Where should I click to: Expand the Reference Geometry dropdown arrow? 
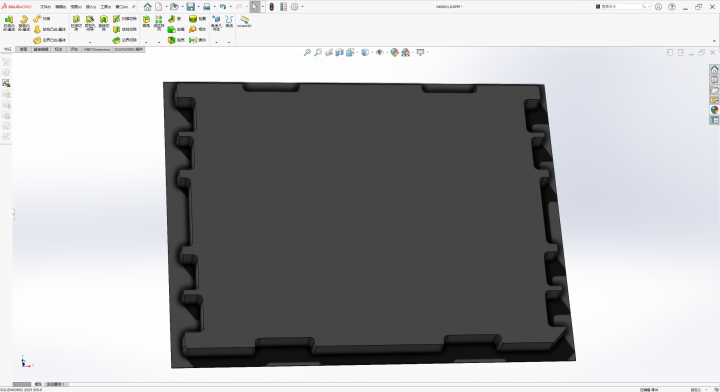[x=216, y=42]
